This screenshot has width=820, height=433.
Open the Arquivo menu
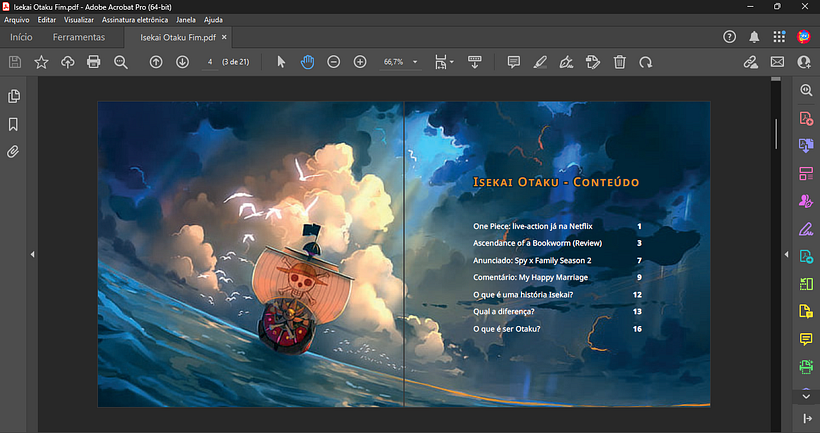coord(17,20)
